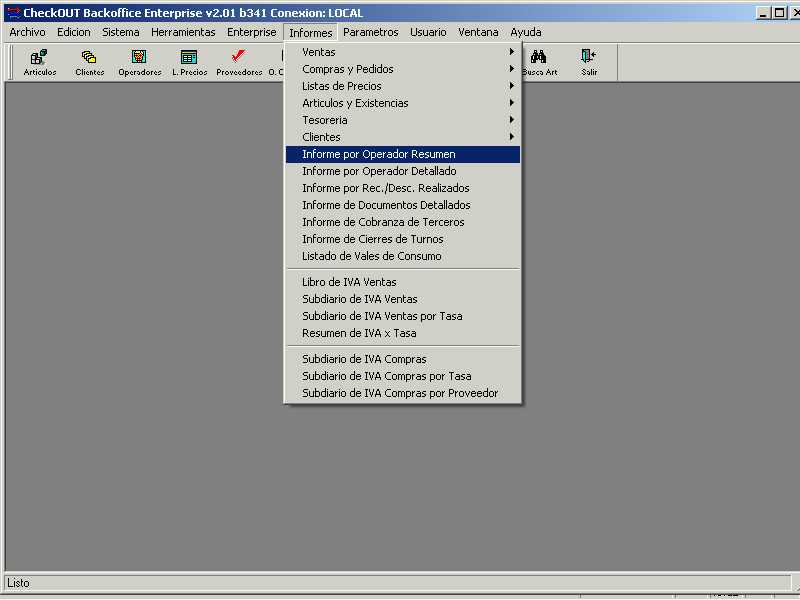Viewport: 800px width, 600px height.
Task: Open Informe de Cierres de Turnos
Action: (x=403, y=239)
